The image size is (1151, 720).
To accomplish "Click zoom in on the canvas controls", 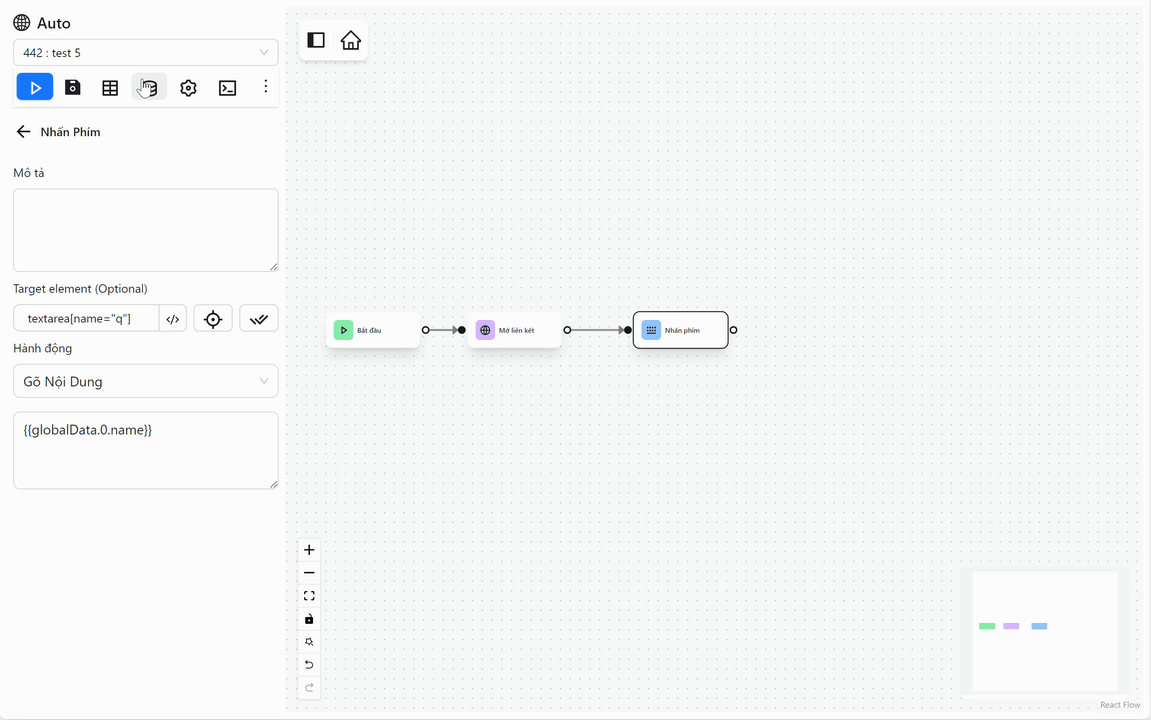I will click(309, 549).
